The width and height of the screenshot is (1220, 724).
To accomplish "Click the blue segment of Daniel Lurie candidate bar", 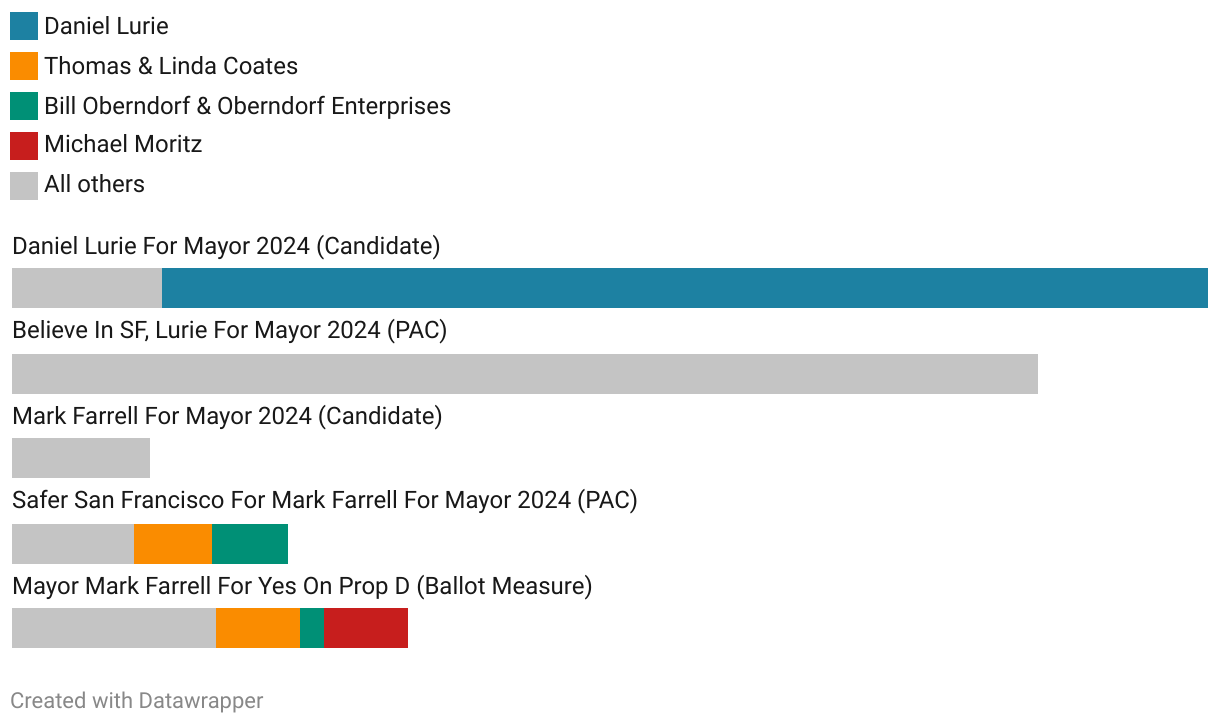I will pos(685,288).
